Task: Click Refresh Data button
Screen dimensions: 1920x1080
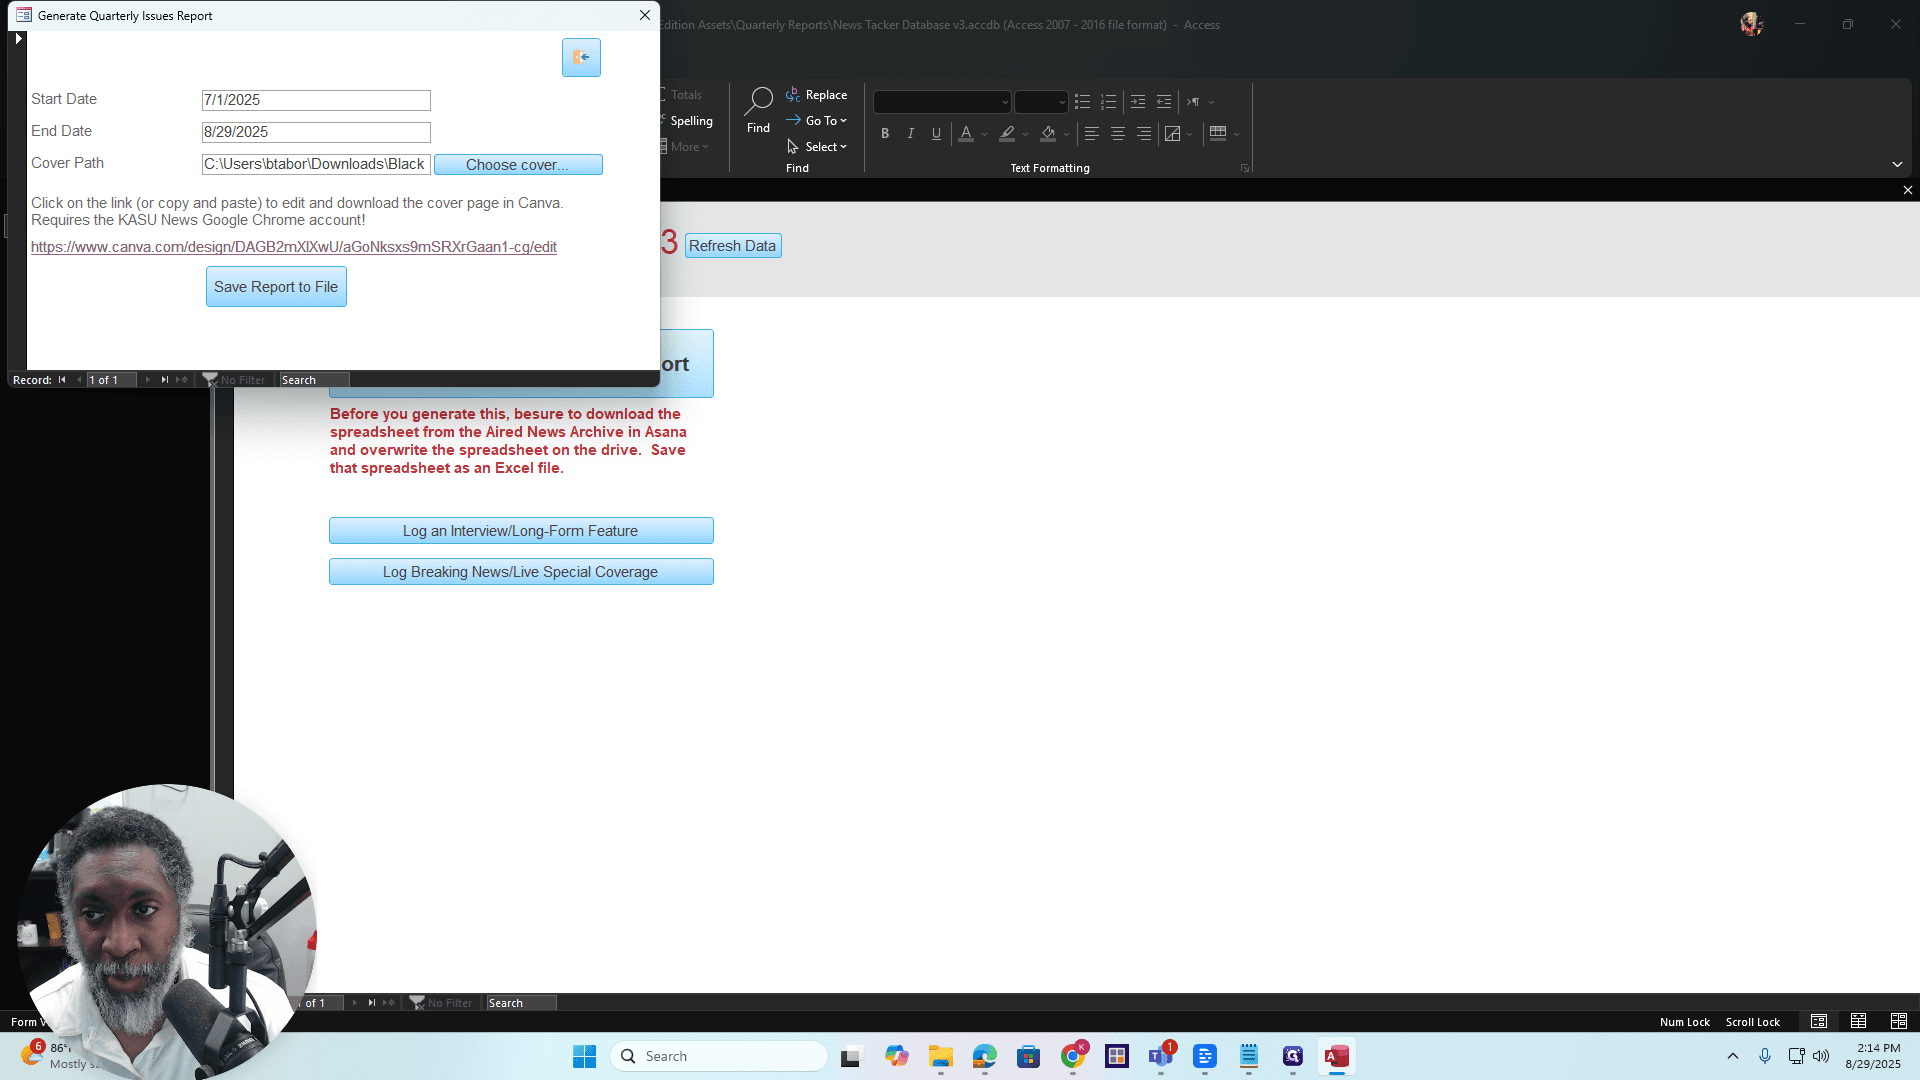Action: (733, 246)
